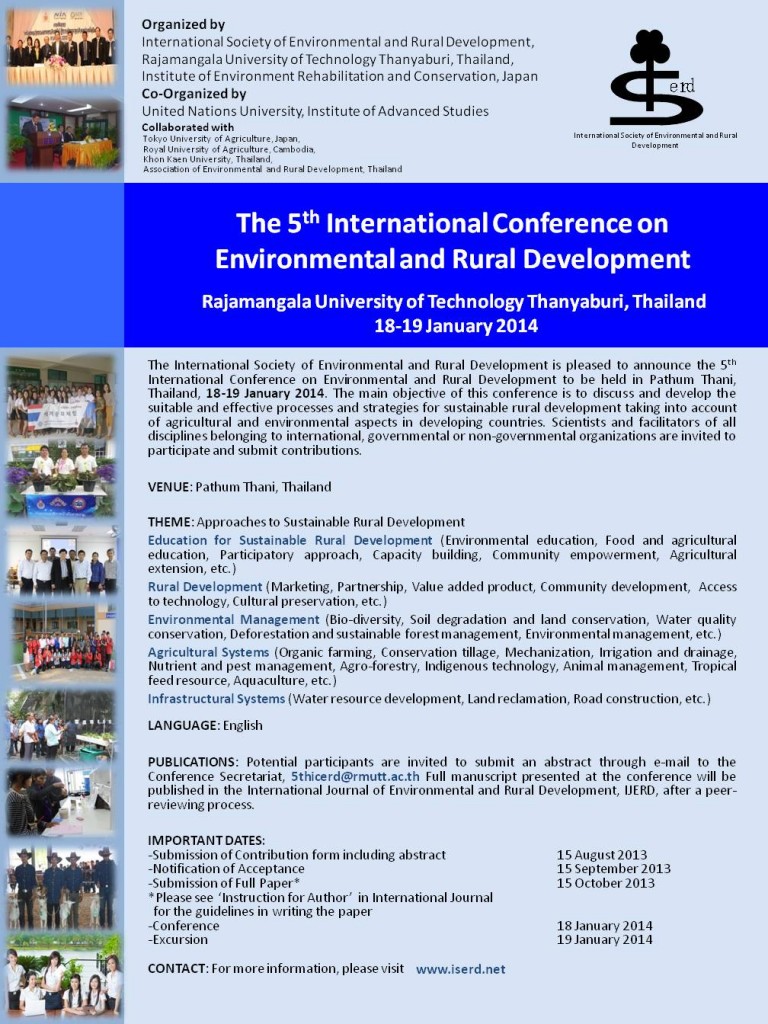Open the laboratory work photo
Viewport: 768px width, 1024px height.
(x=61, y=802)
